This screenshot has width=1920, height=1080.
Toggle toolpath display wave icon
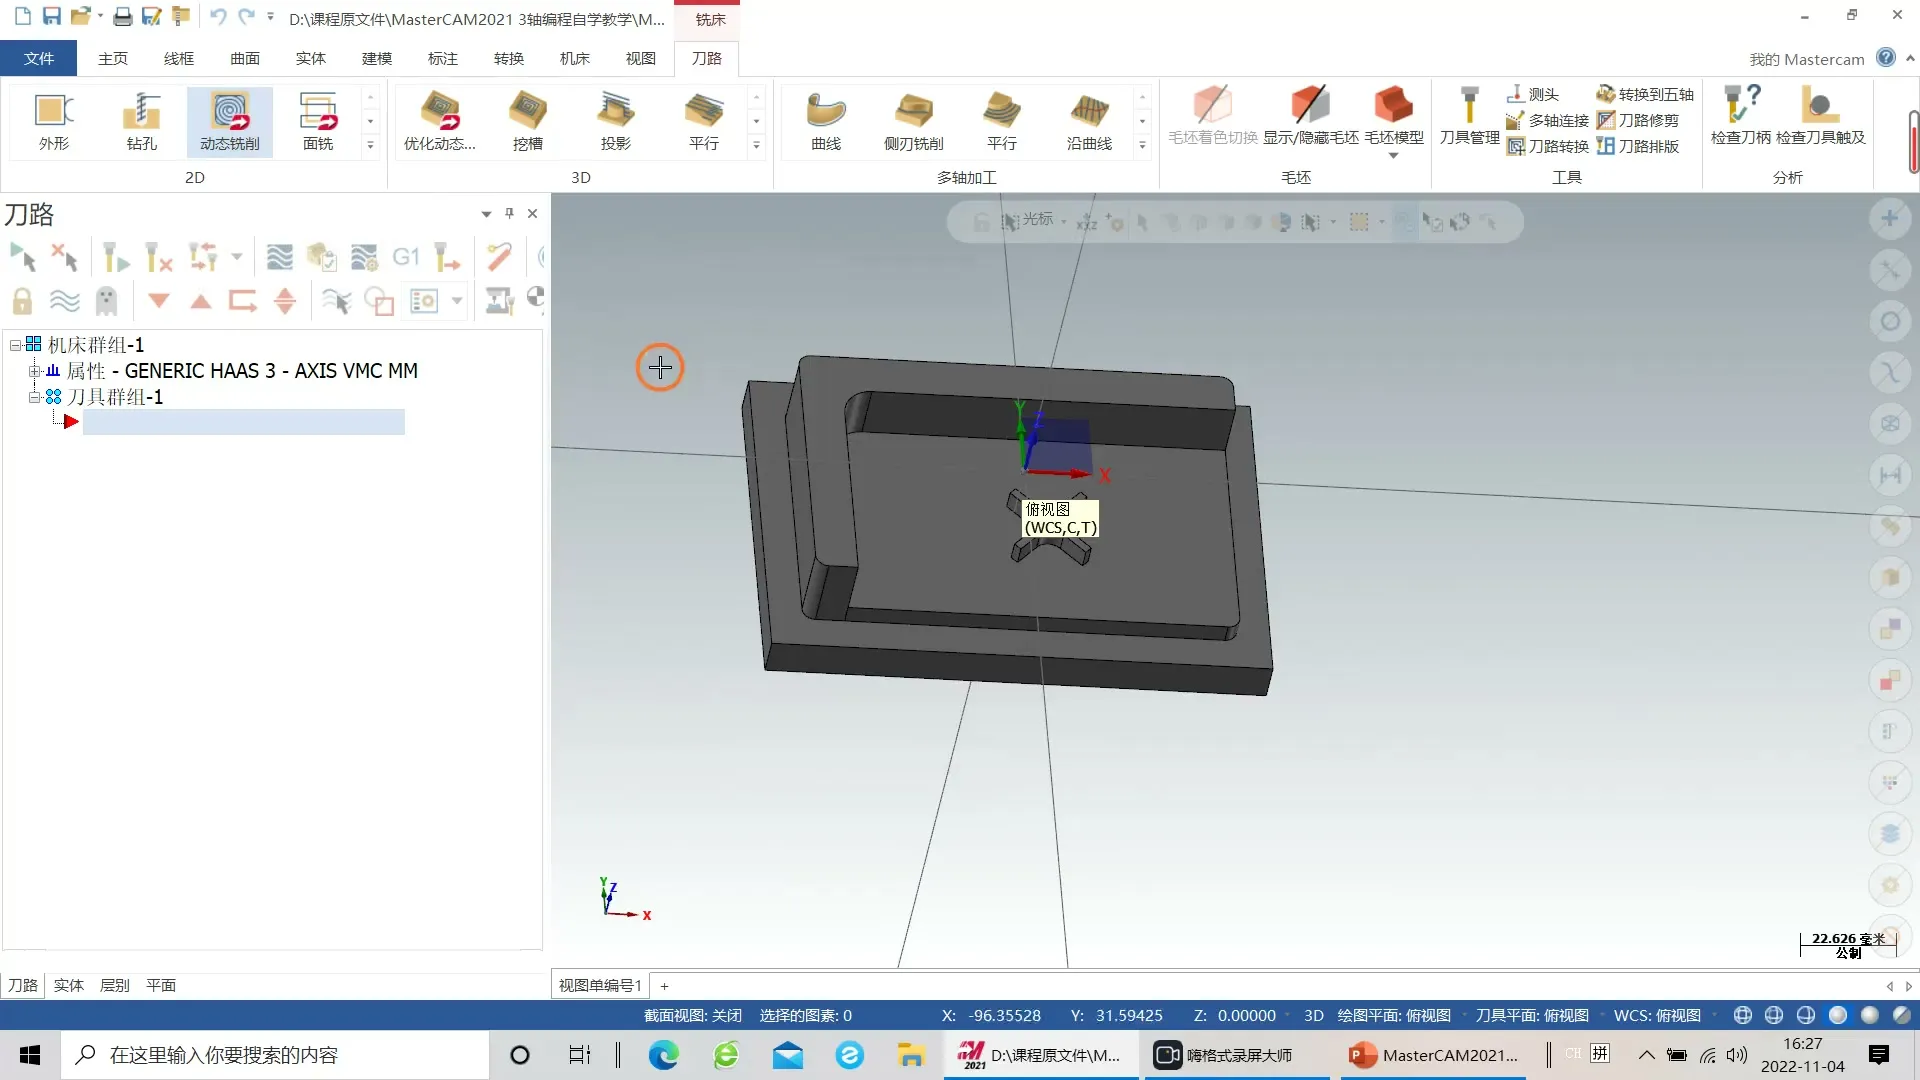tap(65, 301)
